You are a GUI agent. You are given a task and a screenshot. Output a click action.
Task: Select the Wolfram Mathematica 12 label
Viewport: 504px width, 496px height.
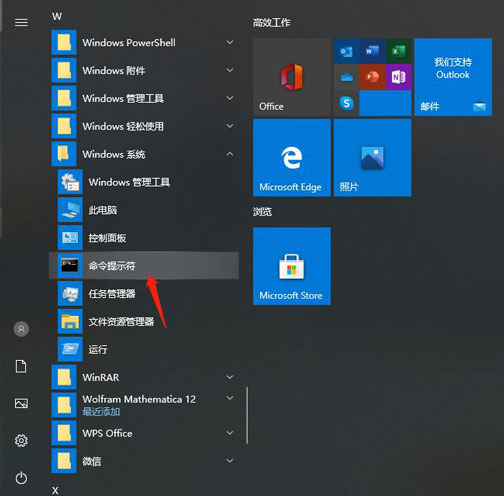coord(139,399)
